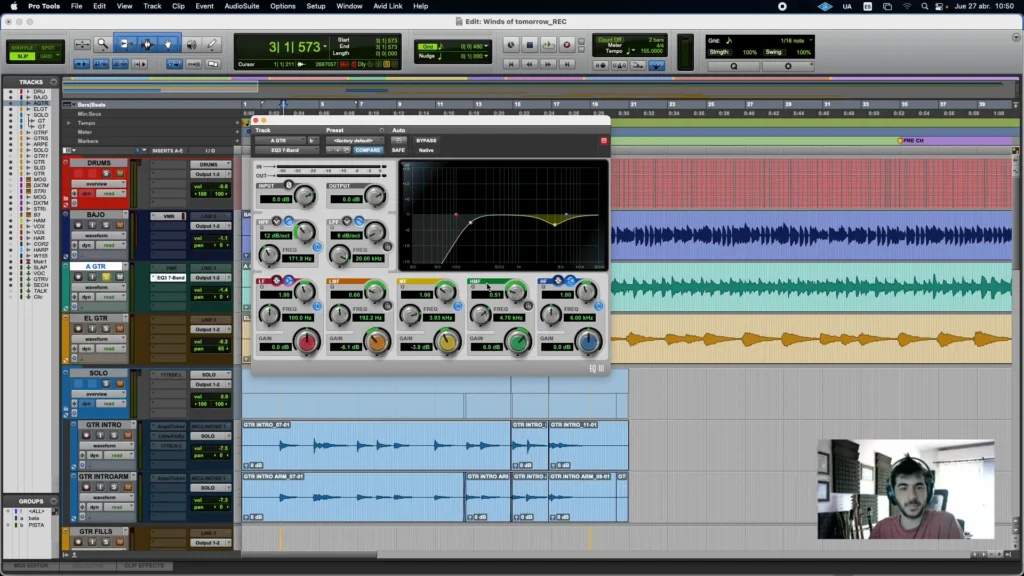Open the Track menu
This screenshot has height=576, width=1024.
point(152,7)
